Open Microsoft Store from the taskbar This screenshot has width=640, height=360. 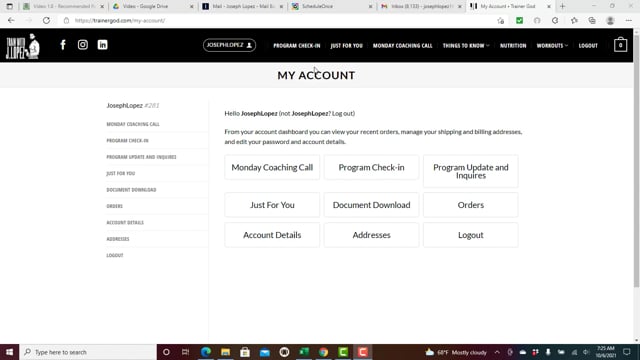245,352
